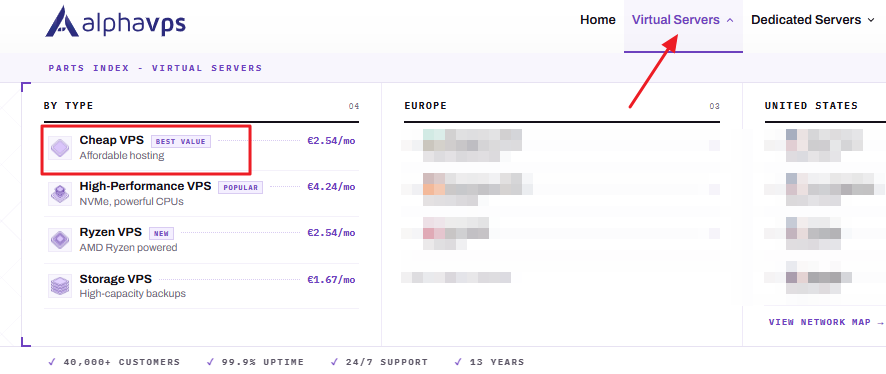Screen dimensions: 886x374
Task: Open the Home menu item
Action: (598, 20)
